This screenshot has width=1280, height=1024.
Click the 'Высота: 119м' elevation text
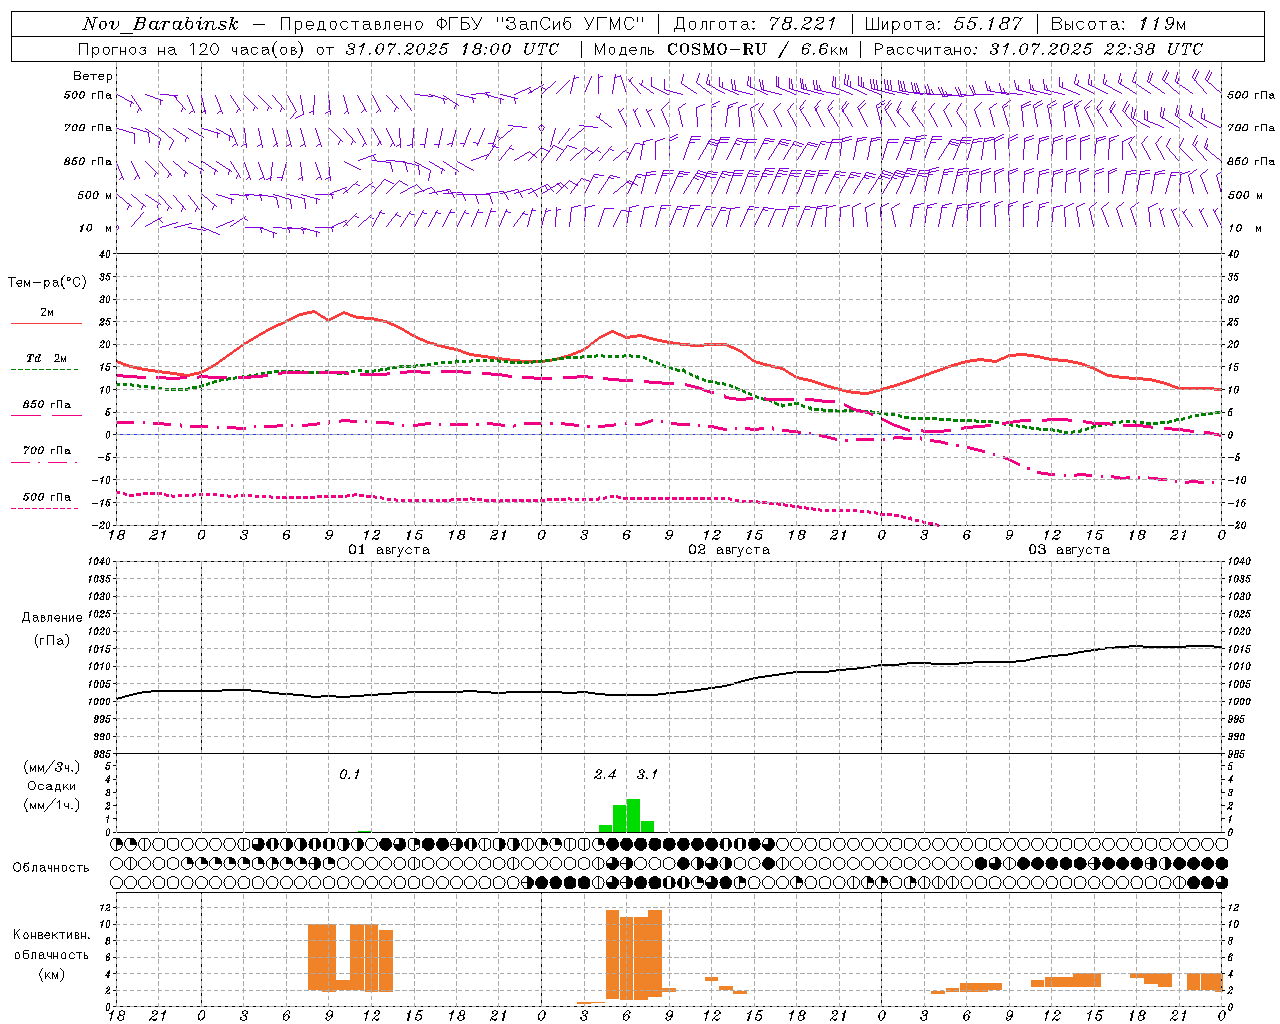(1119, 24)
